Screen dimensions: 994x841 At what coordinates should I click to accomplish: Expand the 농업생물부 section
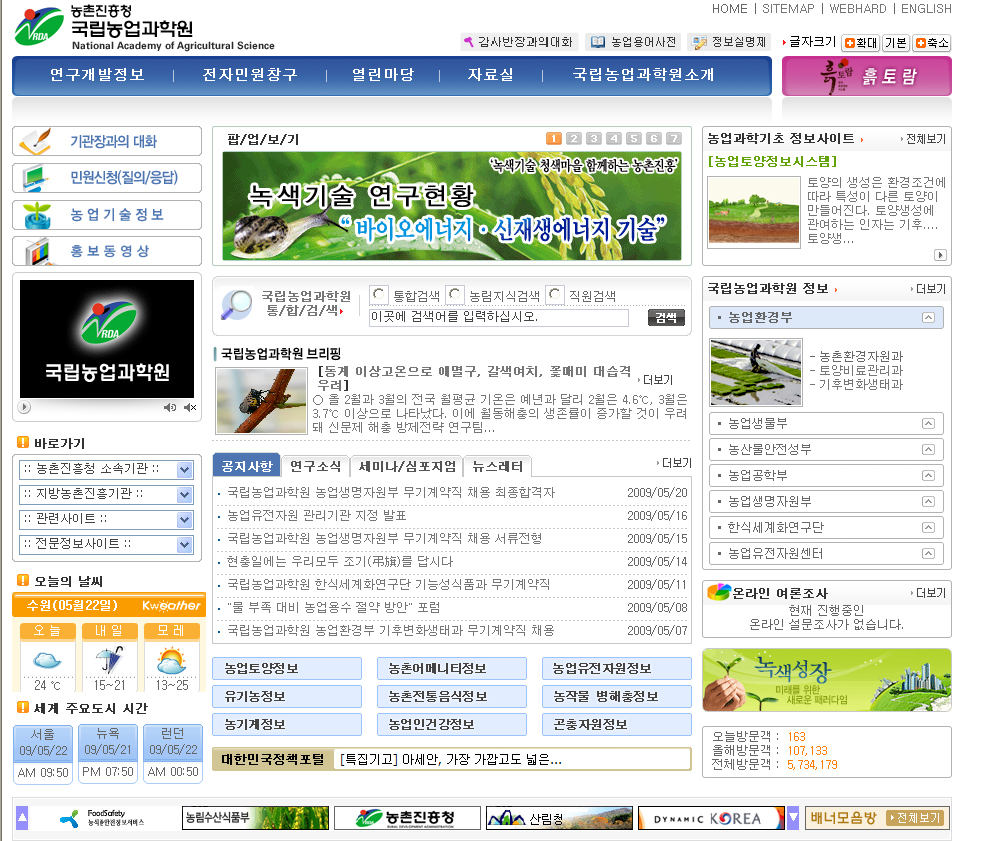tap(929, 424)
